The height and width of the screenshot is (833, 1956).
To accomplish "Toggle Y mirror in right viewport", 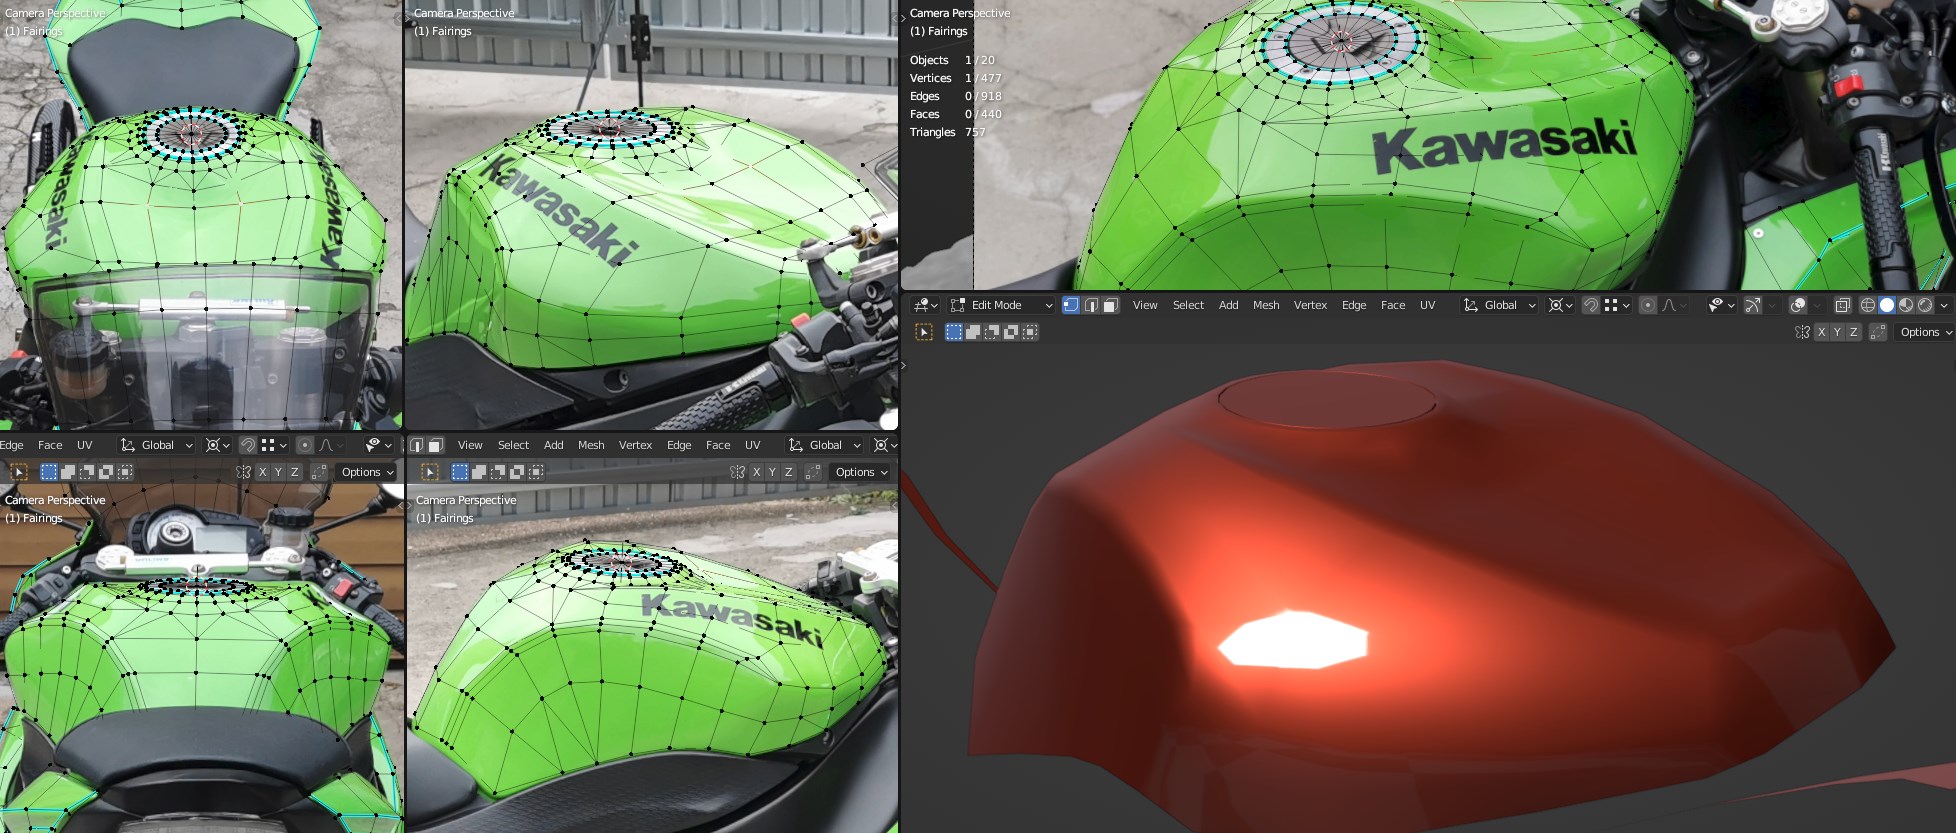I will [x=1837, y=332].
